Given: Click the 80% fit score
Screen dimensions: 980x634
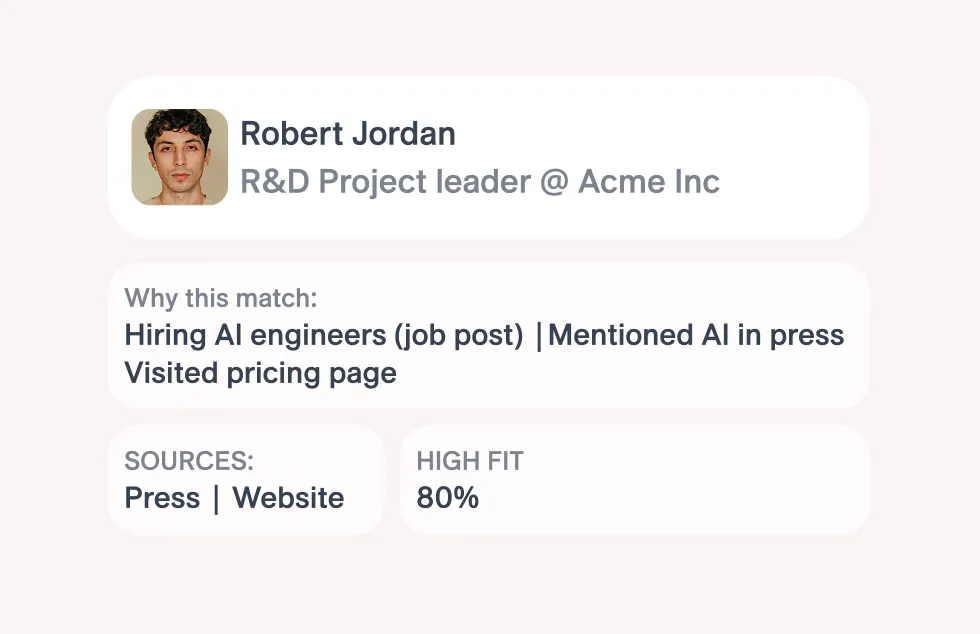Looking at the screenshot, I should (x=448, y=498).
